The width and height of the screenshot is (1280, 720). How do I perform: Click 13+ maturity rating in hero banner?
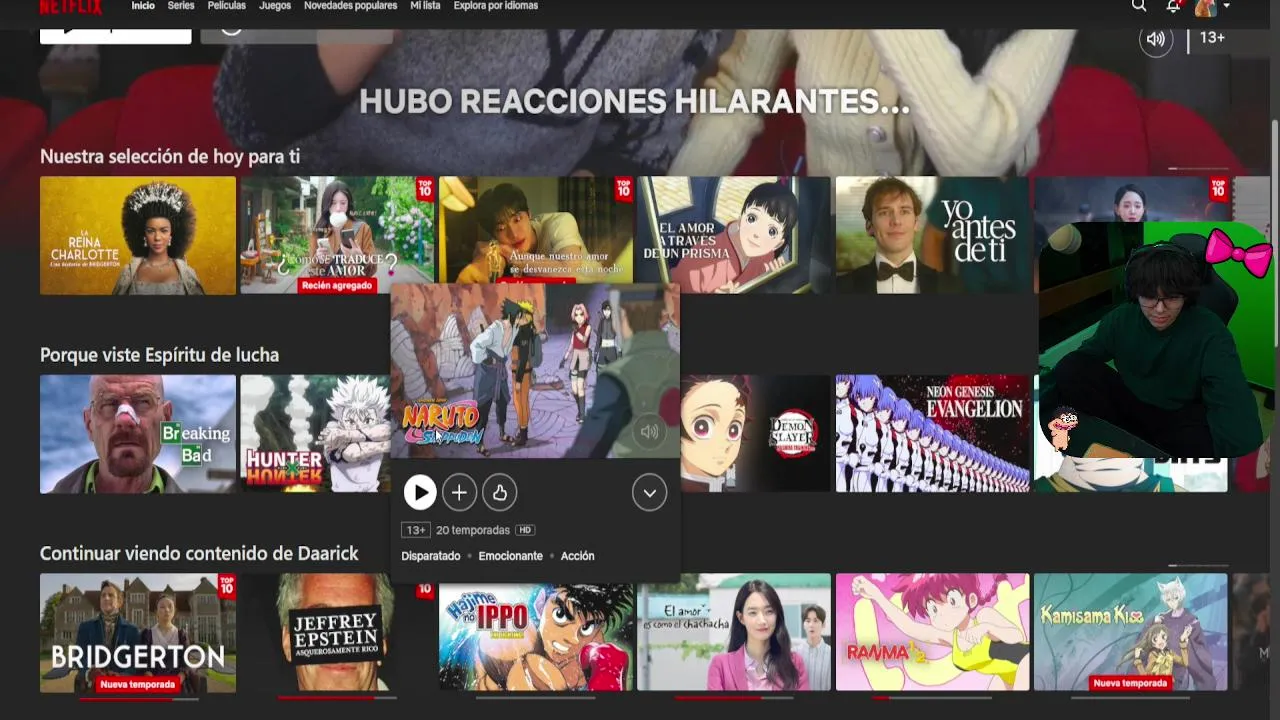(x=1212, y=38)
